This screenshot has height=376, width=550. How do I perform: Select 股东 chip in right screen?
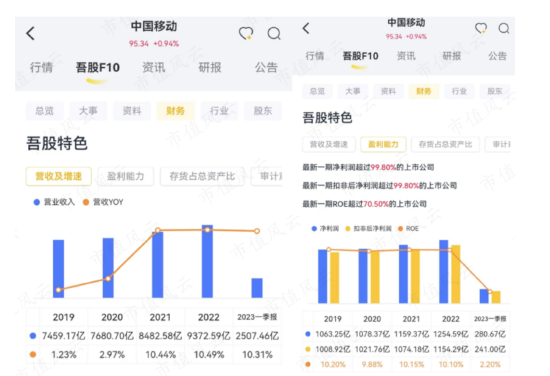(495, 91)
